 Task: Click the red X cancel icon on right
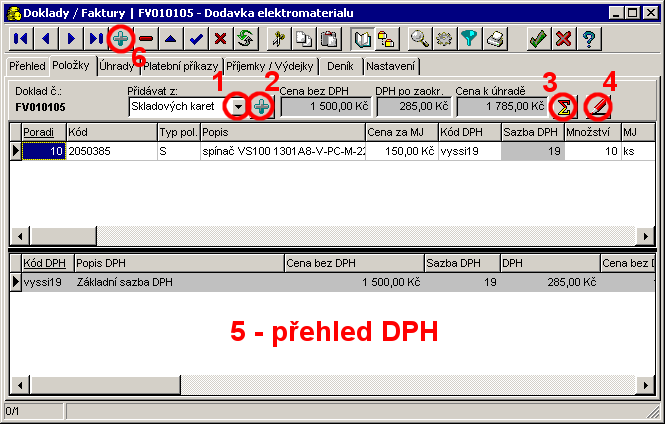tap(564, 39)
